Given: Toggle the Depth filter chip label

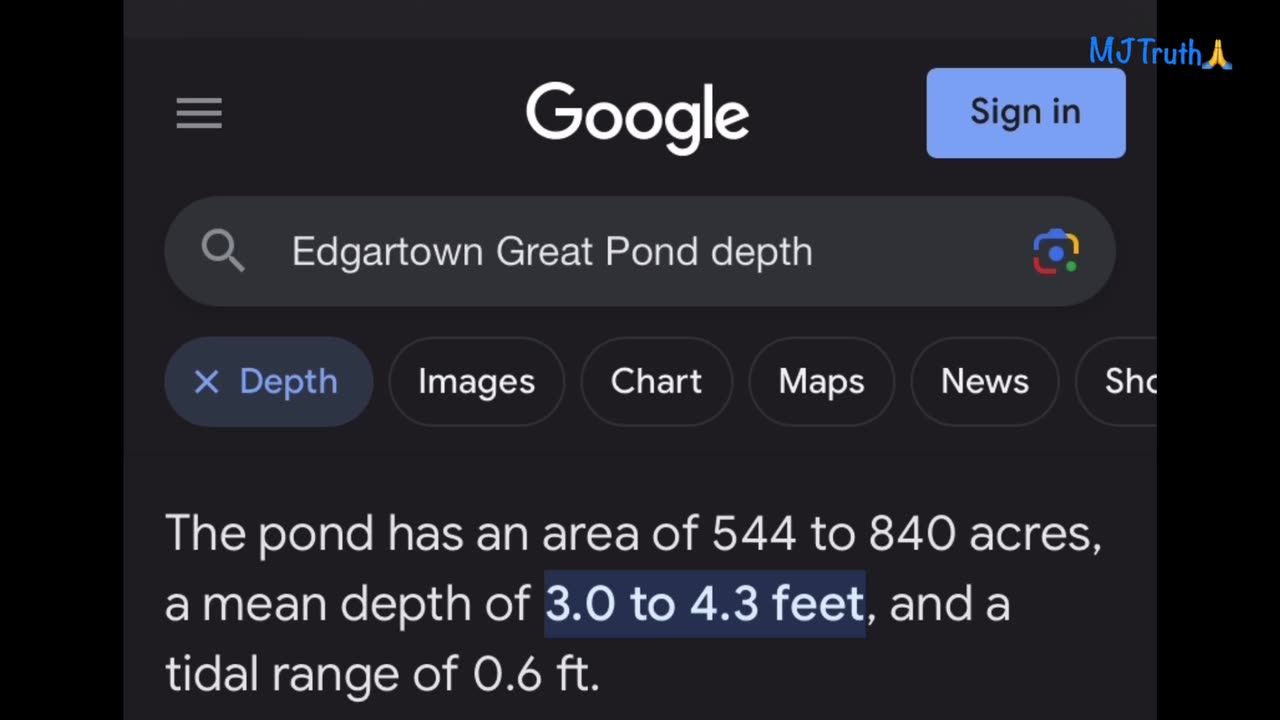Looking at the screenshot, I should tap(288, 382).
